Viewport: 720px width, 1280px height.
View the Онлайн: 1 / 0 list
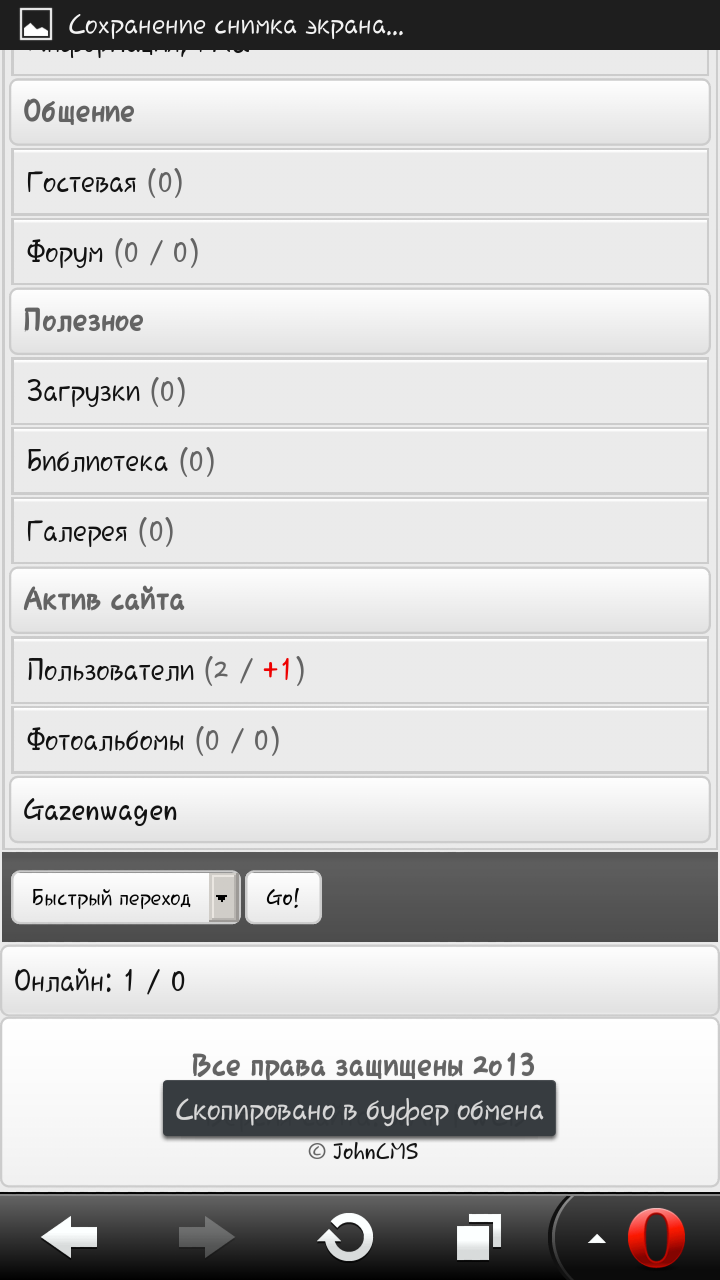[x=100, y=981]
